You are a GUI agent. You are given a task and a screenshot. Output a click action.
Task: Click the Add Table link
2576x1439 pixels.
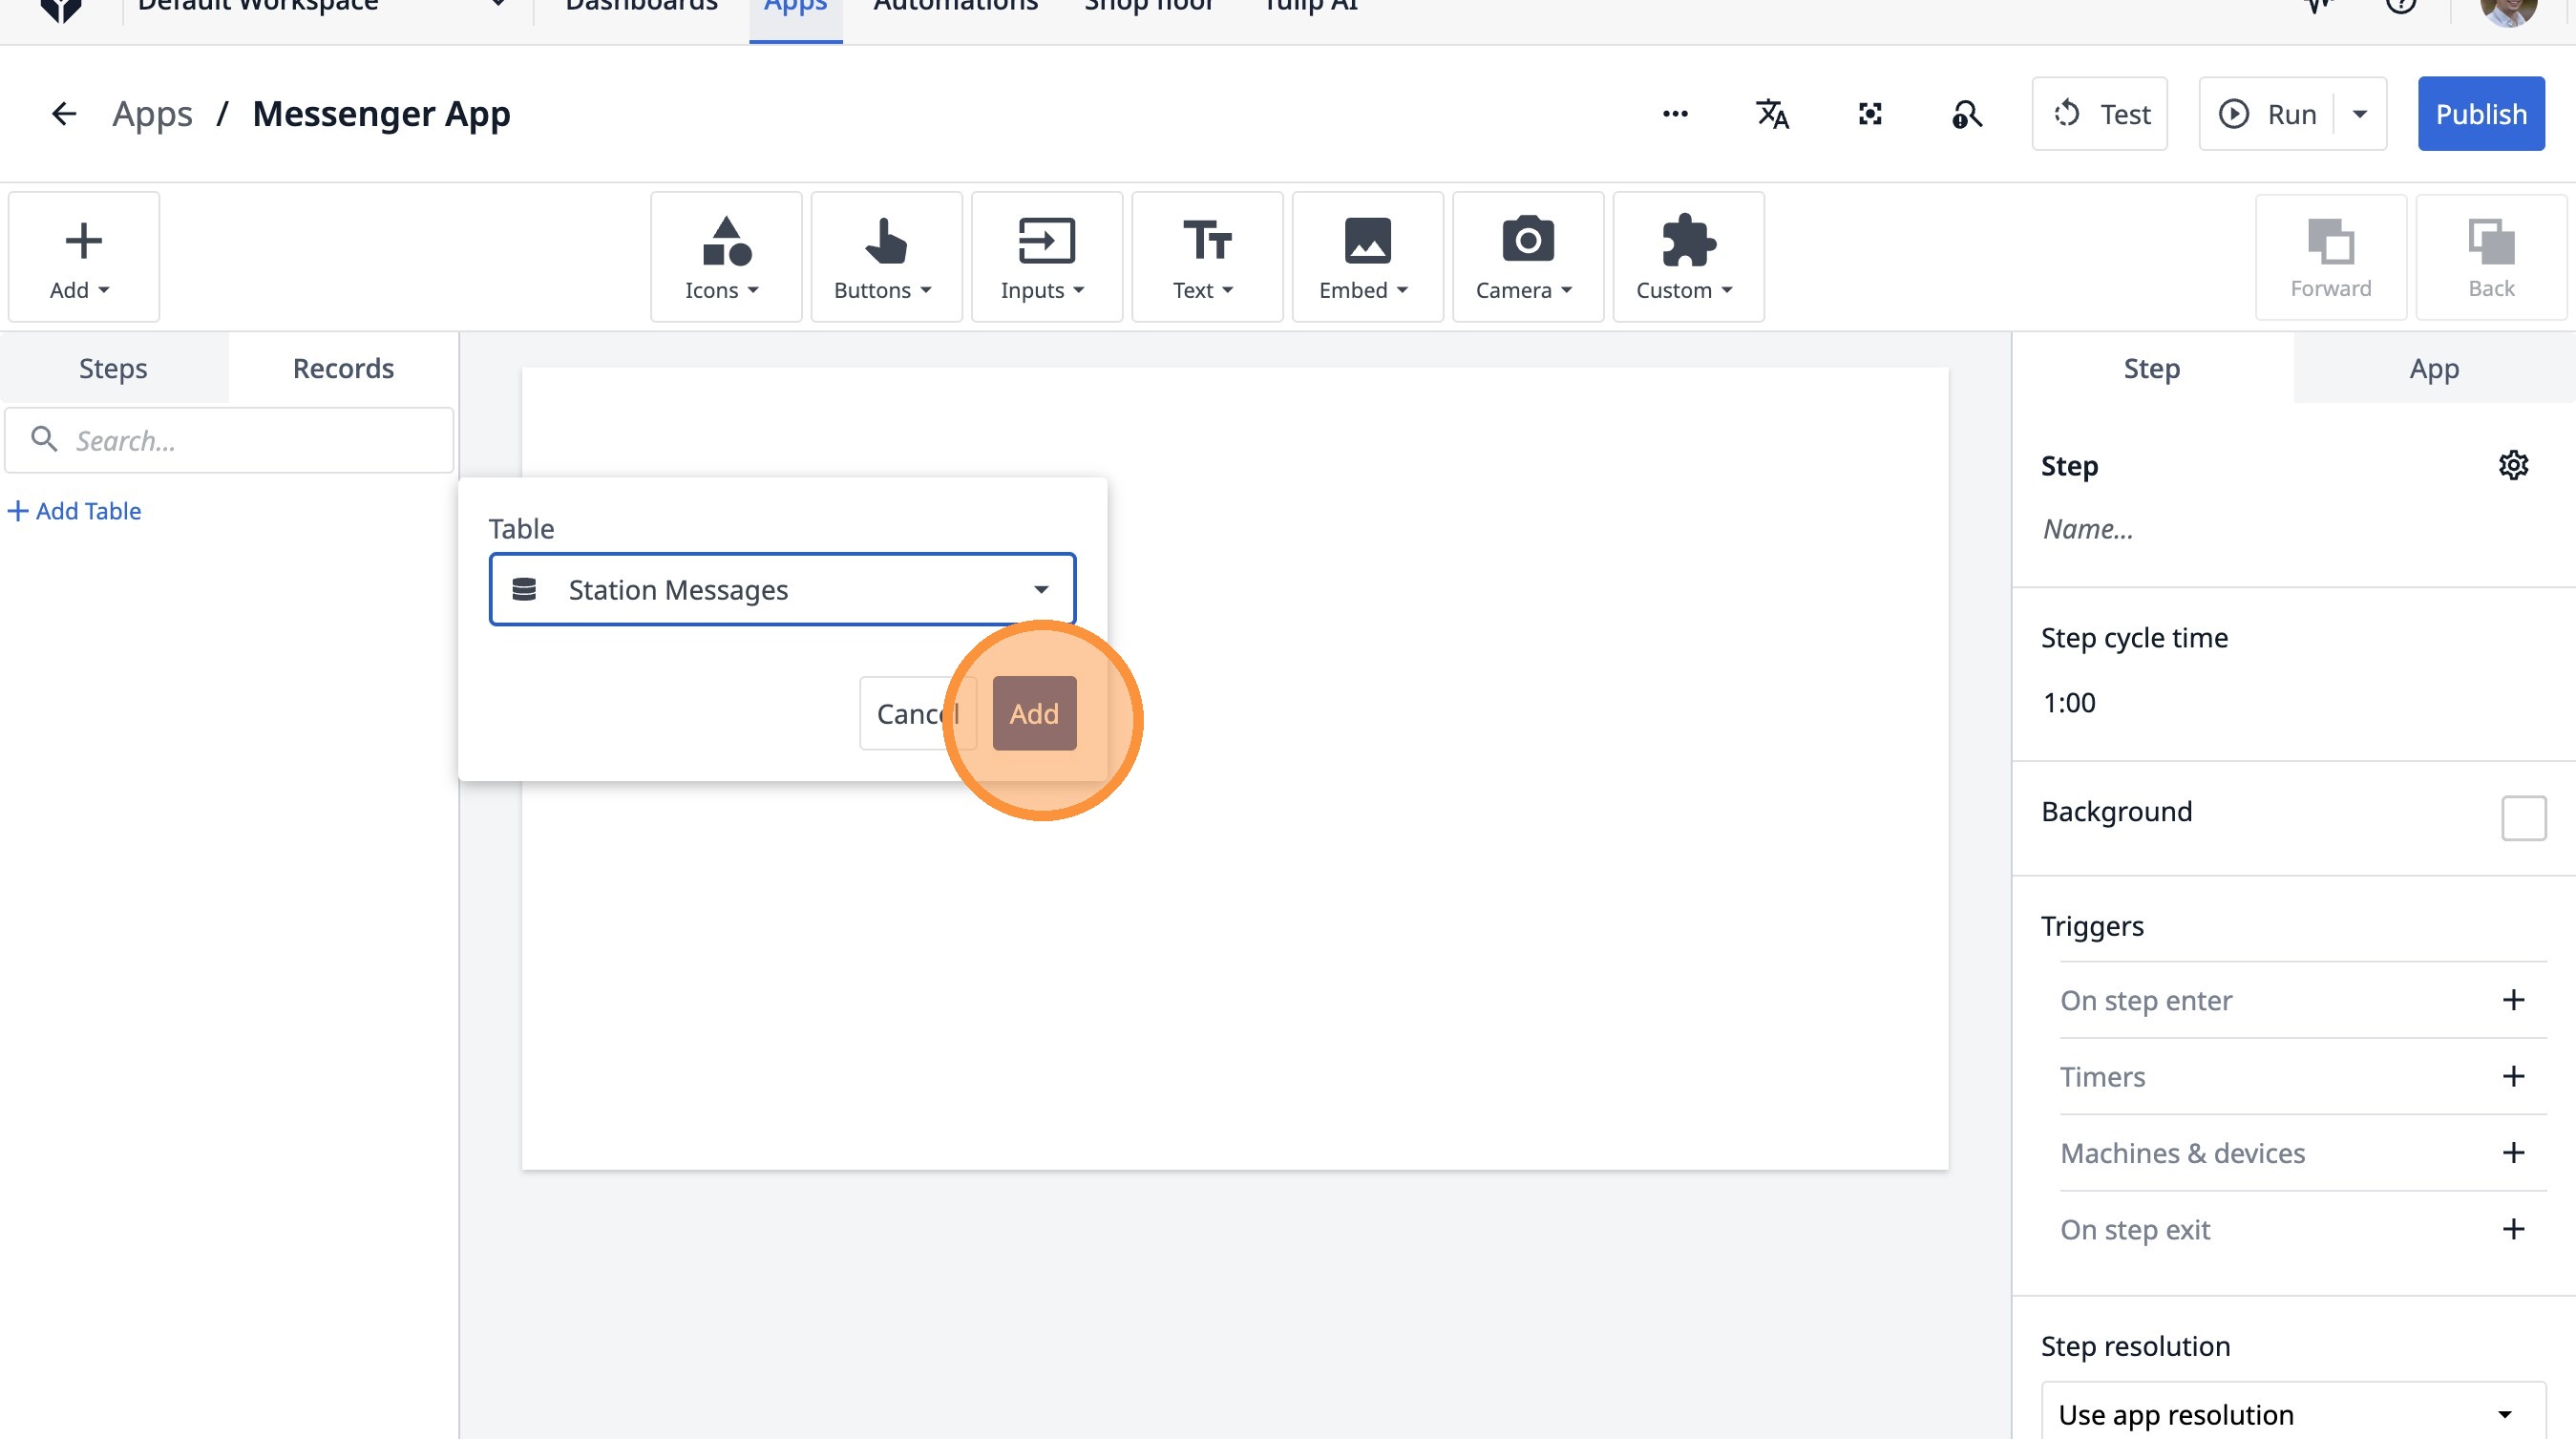pos(75,511)
